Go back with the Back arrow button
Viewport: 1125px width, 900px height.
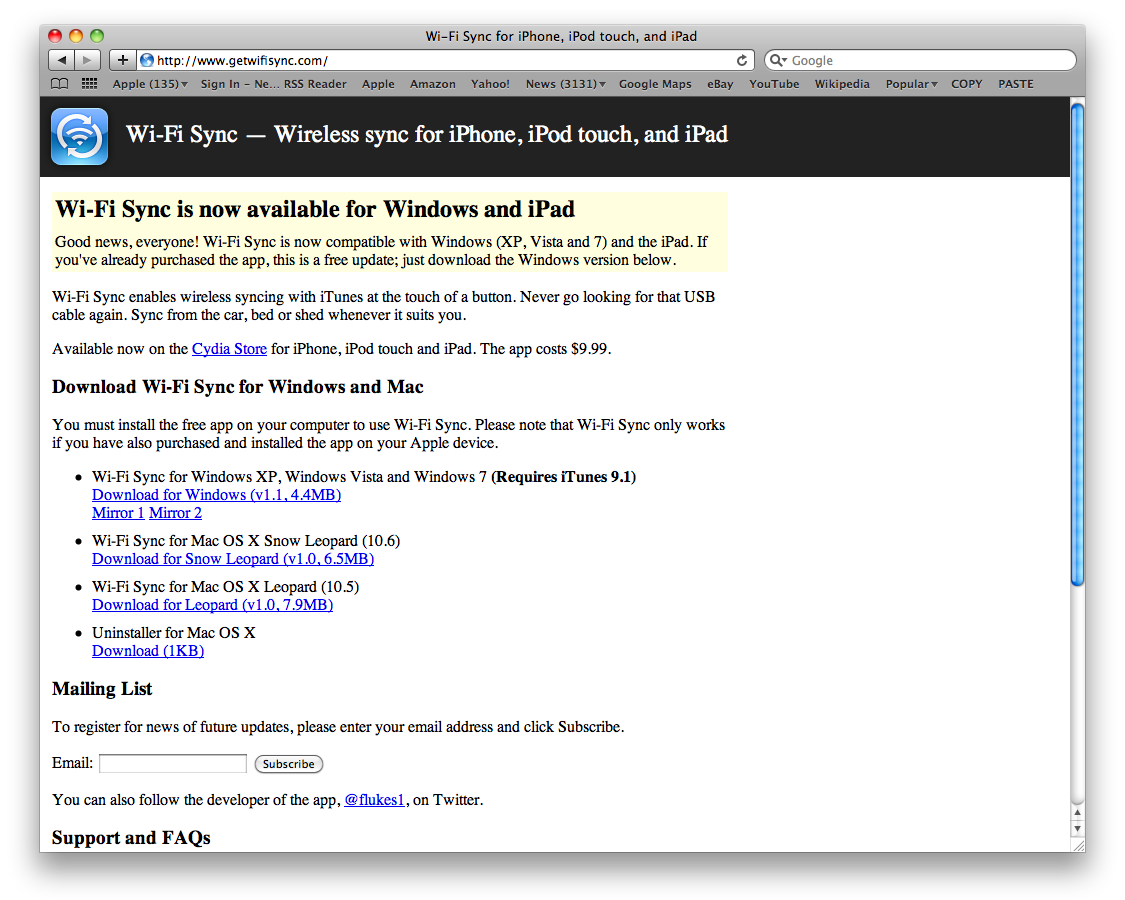point(62,60)
